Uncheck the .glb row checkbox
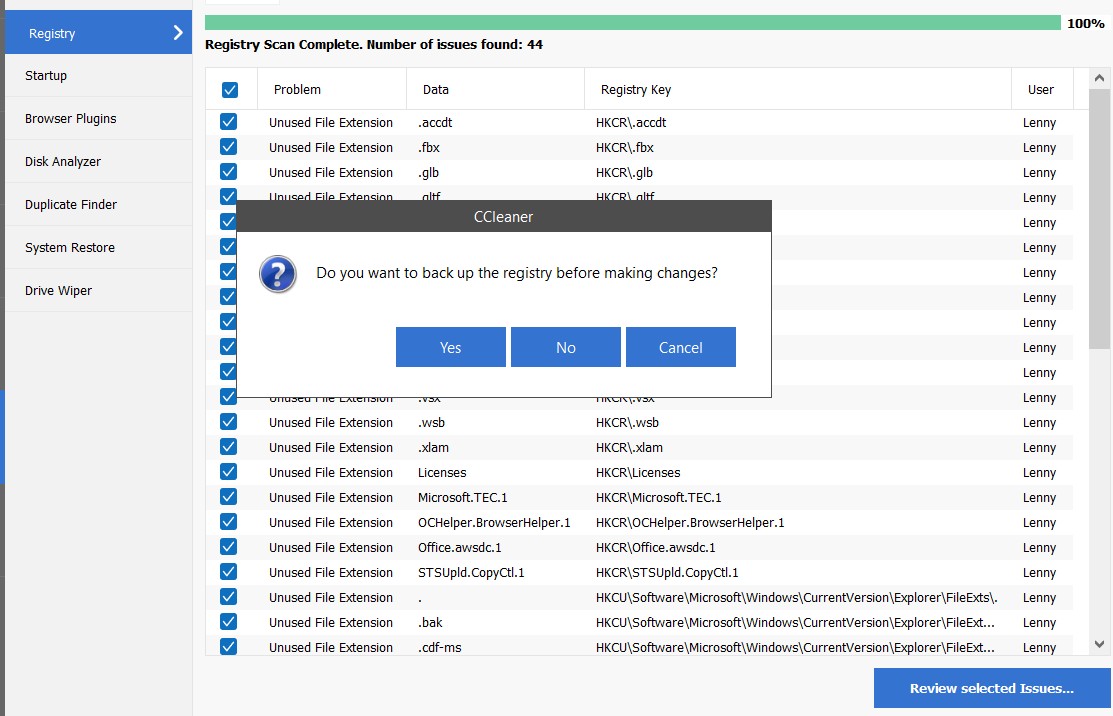The width and height of the screenshot is (1113, 716). click(x=229, y=172)
